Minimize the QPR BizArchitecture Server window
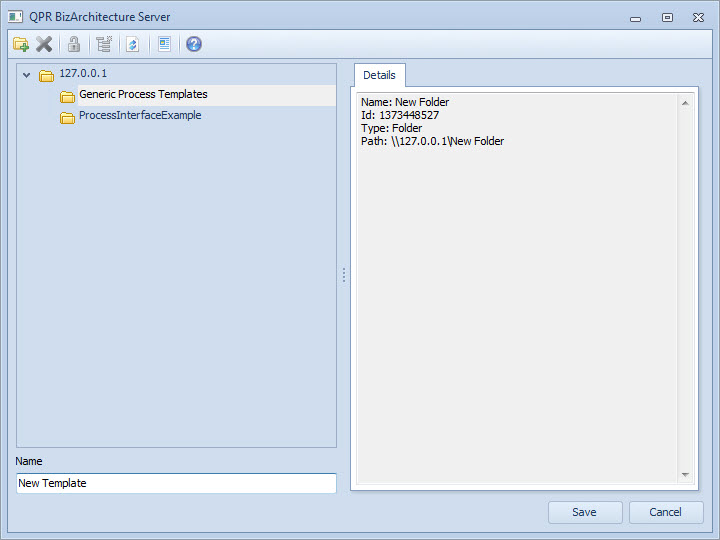The image size is (720, 540). click(636, 18)
